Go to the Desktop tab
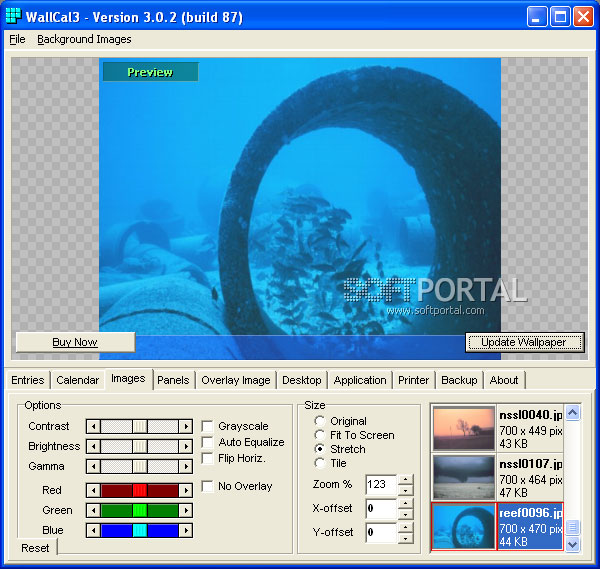 [302, 380]
